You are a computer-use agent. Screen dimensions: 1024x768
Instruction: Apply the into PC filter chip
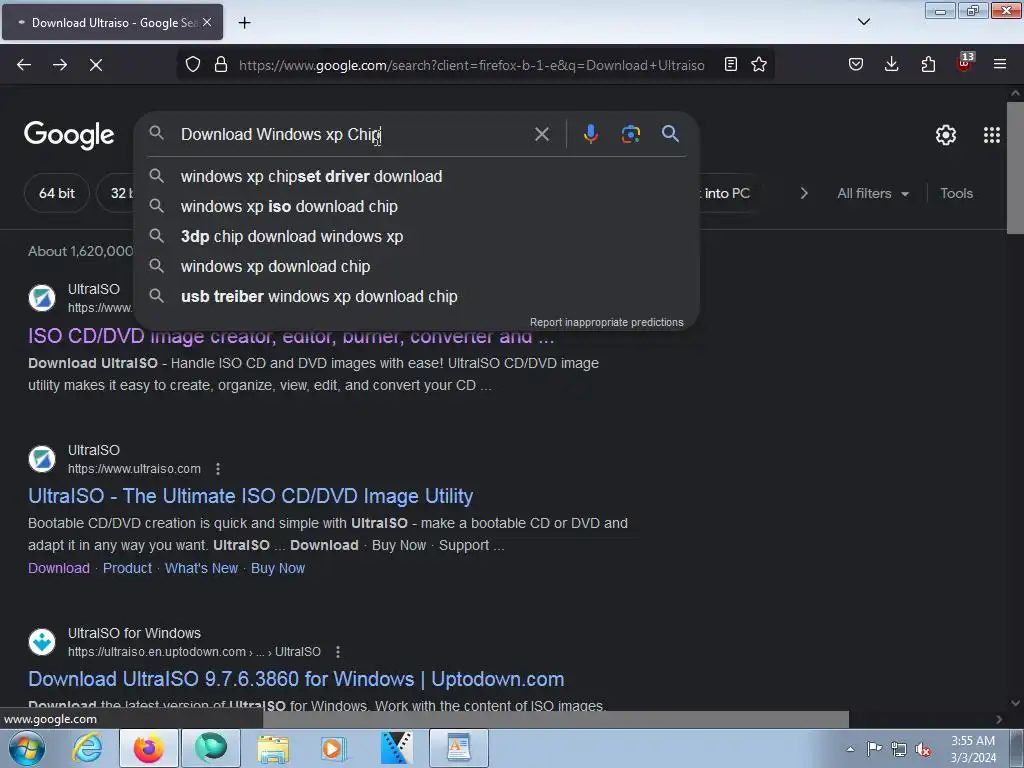(x=726, y=193)
